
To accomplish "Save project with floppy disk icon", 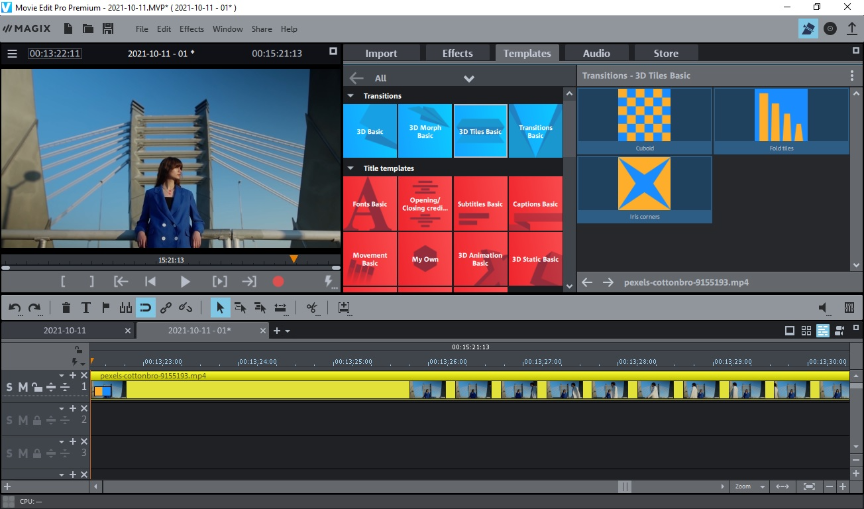I will pyautogui.click(x=108, y=29).
